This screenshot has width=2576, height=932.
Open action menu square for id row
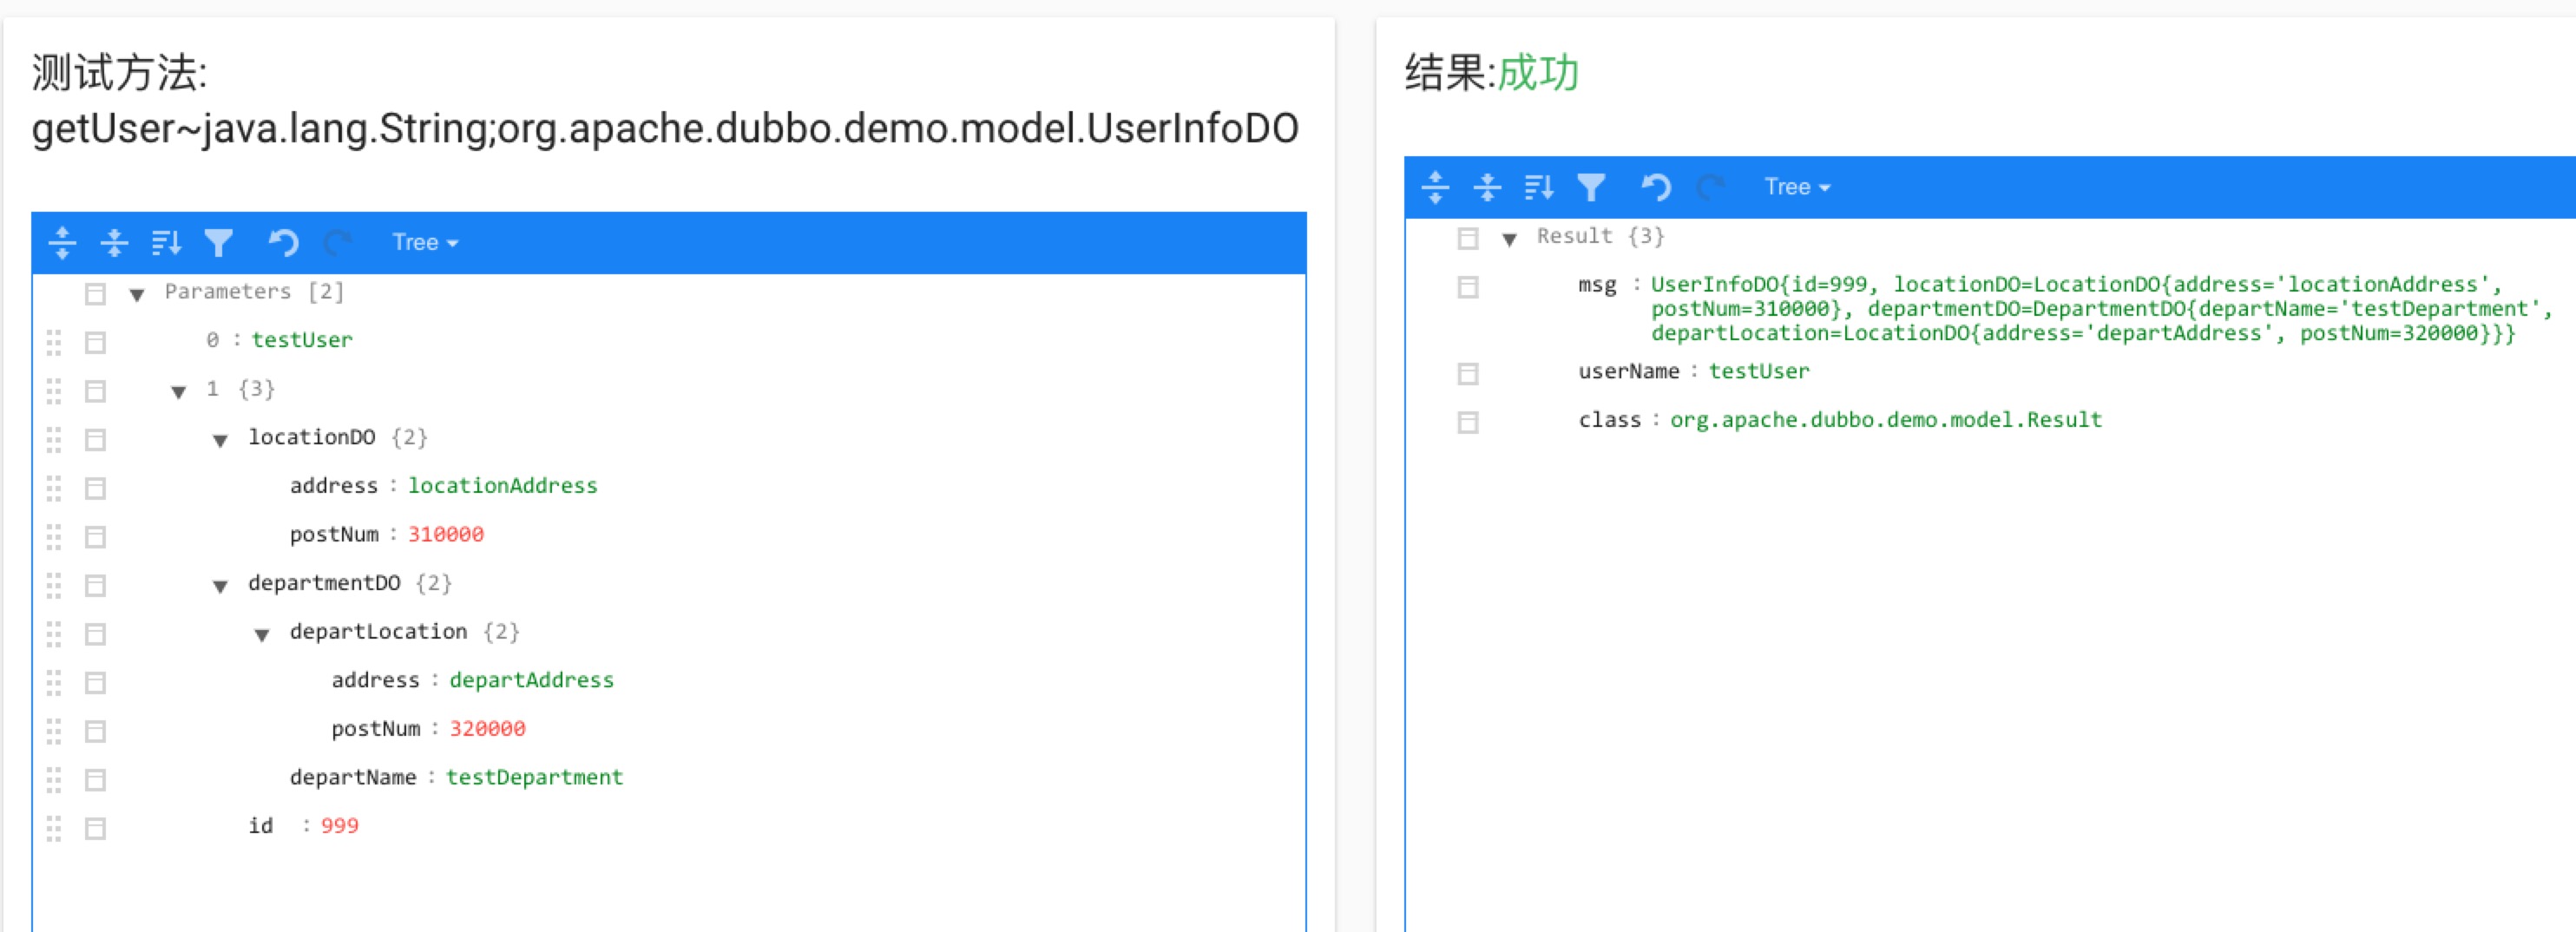pos(95,828)
